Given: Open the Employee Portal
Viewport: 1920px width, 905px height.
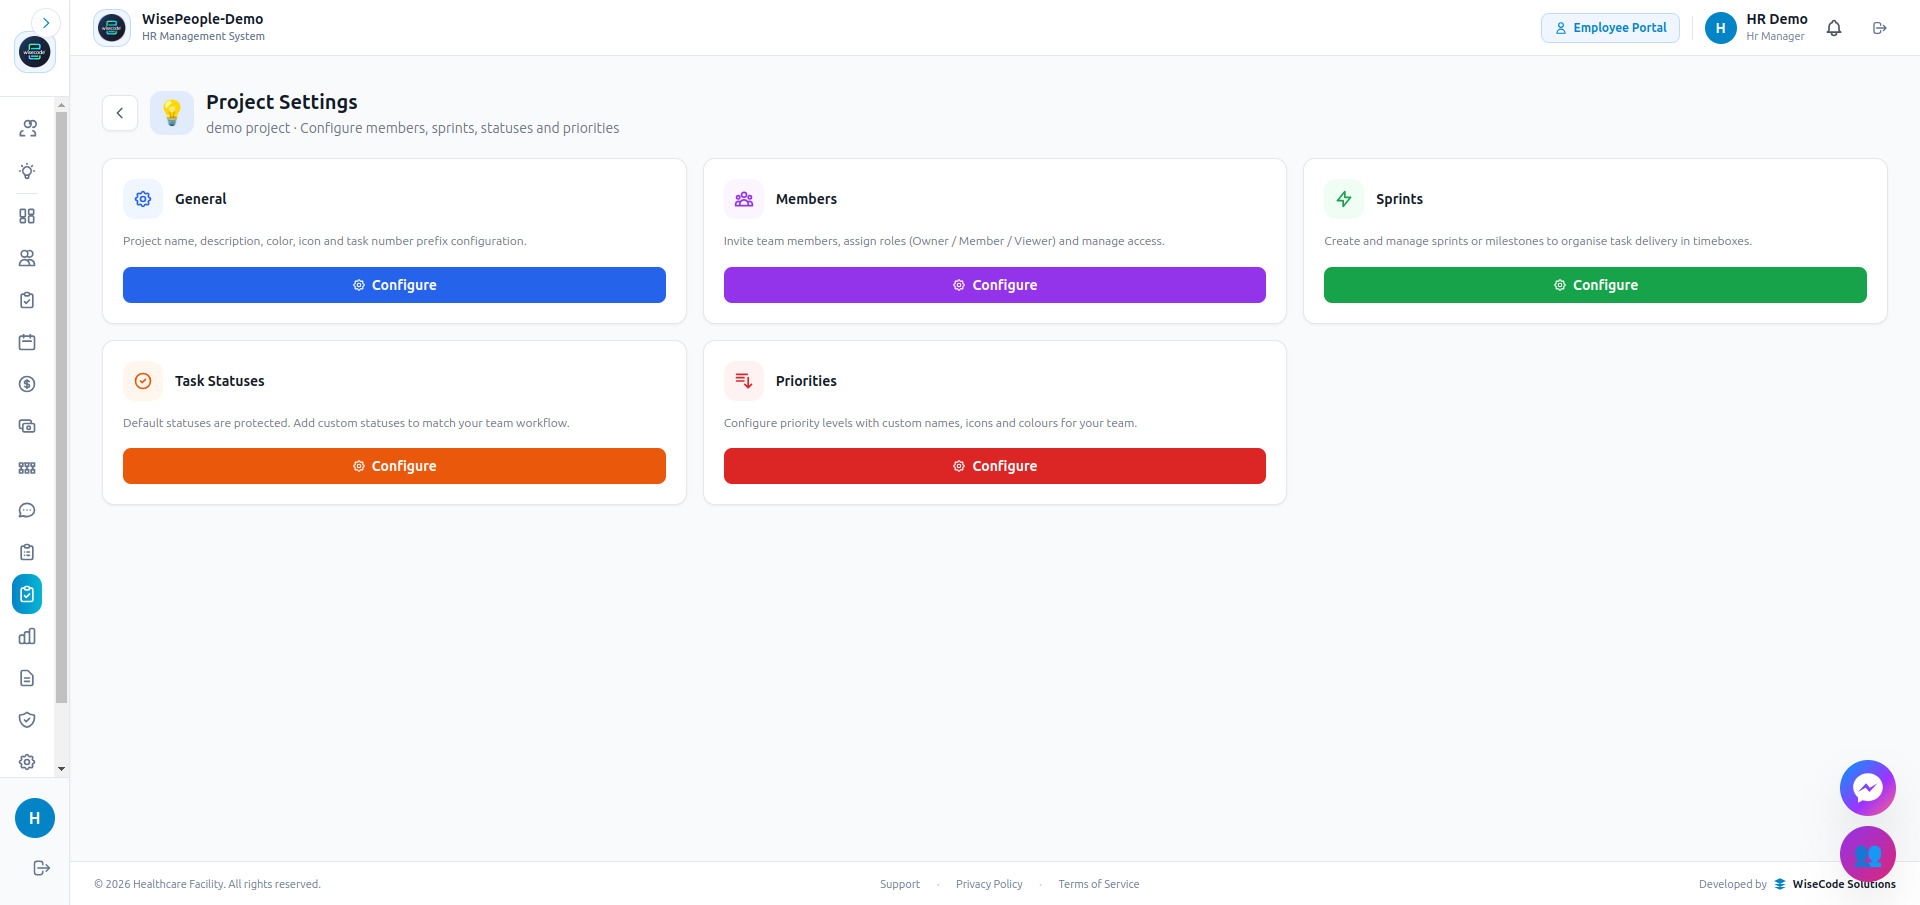Looking at the screenshot, I should click(x=1610, y=28).
